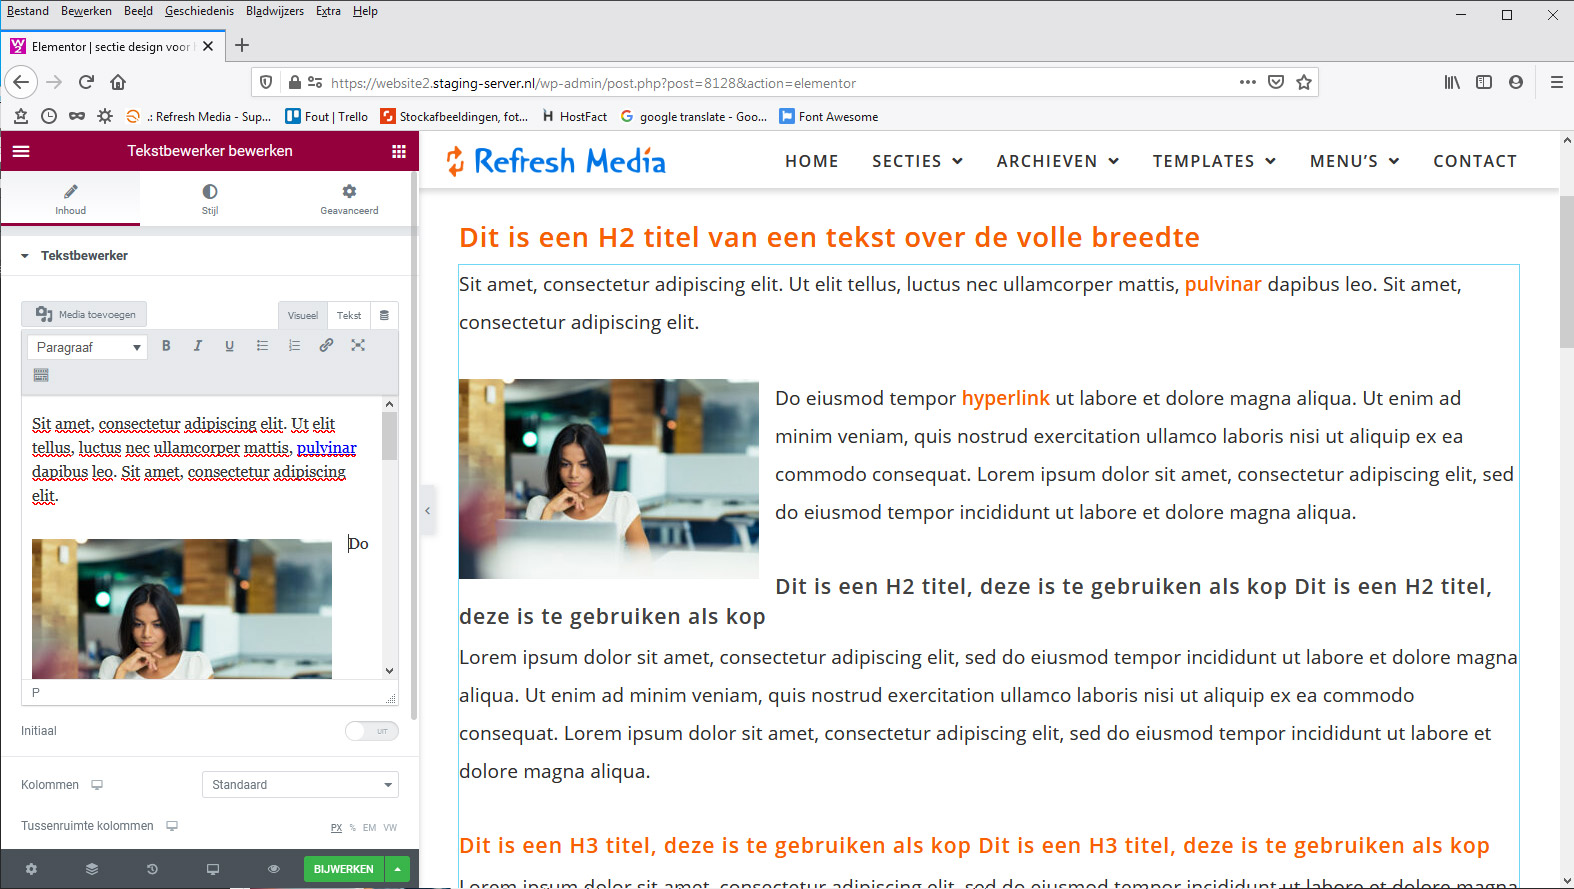Switch to the Tekst editor tab
This screenshot has height=889, width=1574.
click(348, 315)
